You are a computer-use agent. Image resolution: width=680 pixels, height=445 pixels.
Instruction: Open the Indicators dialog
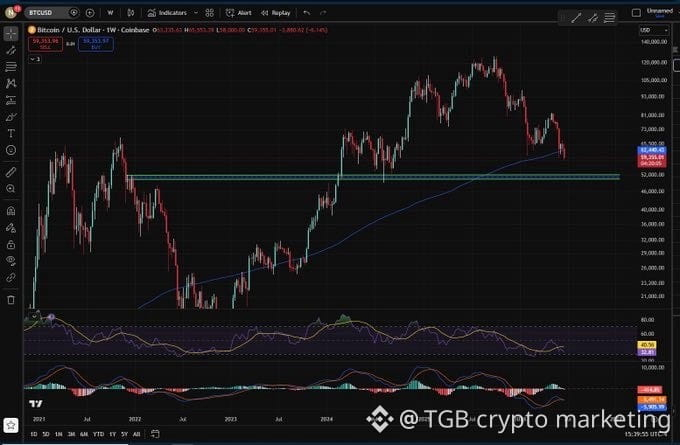(167, 13)
